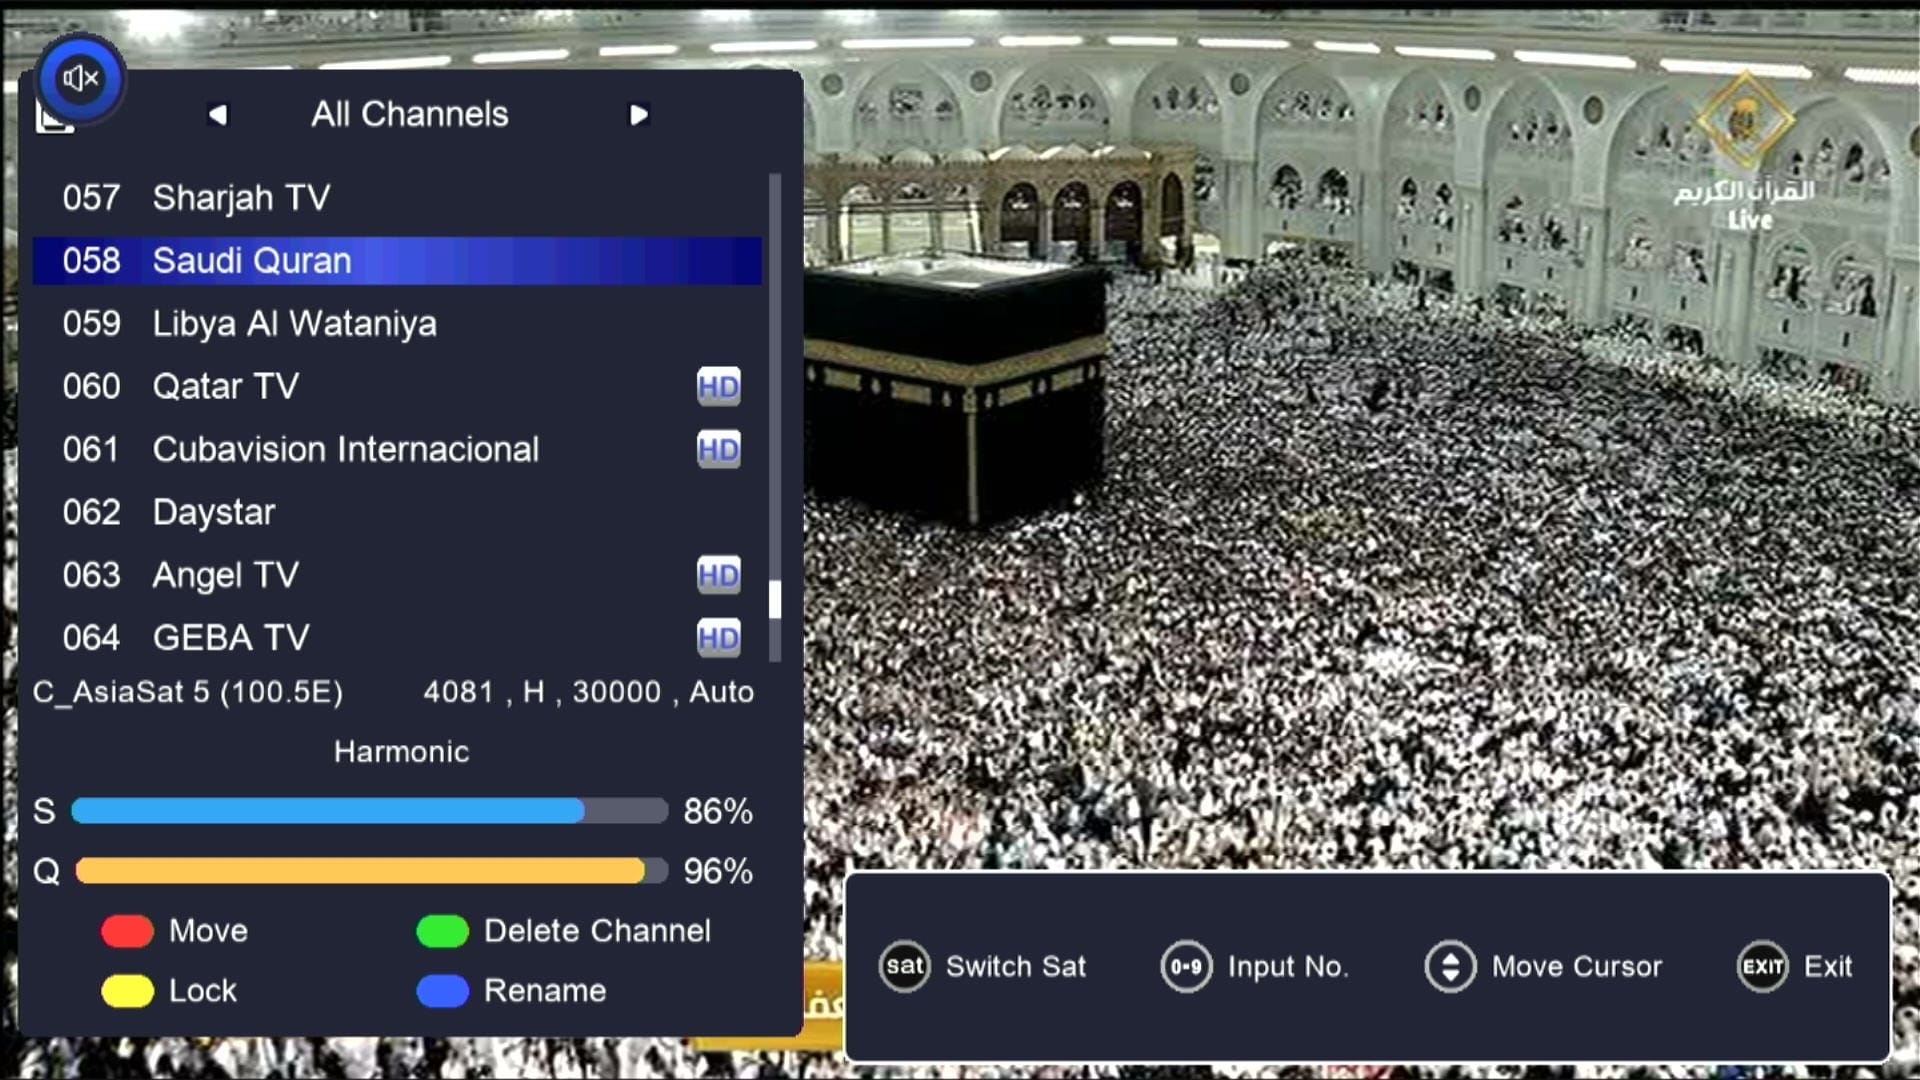Click the EXIT round icon
The image size is (1920, 1080).
coord(1761,966)
